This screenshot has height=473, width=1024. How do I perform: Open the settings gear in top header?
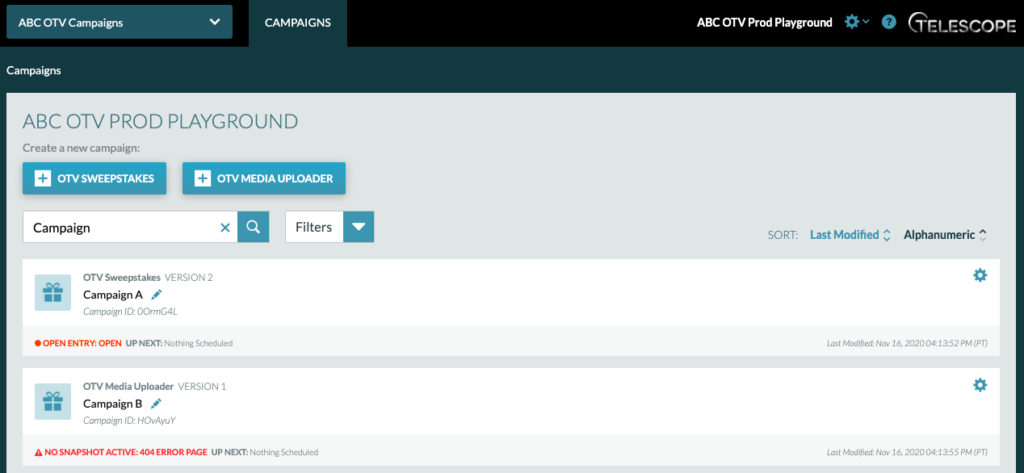(x=856, y=22)
